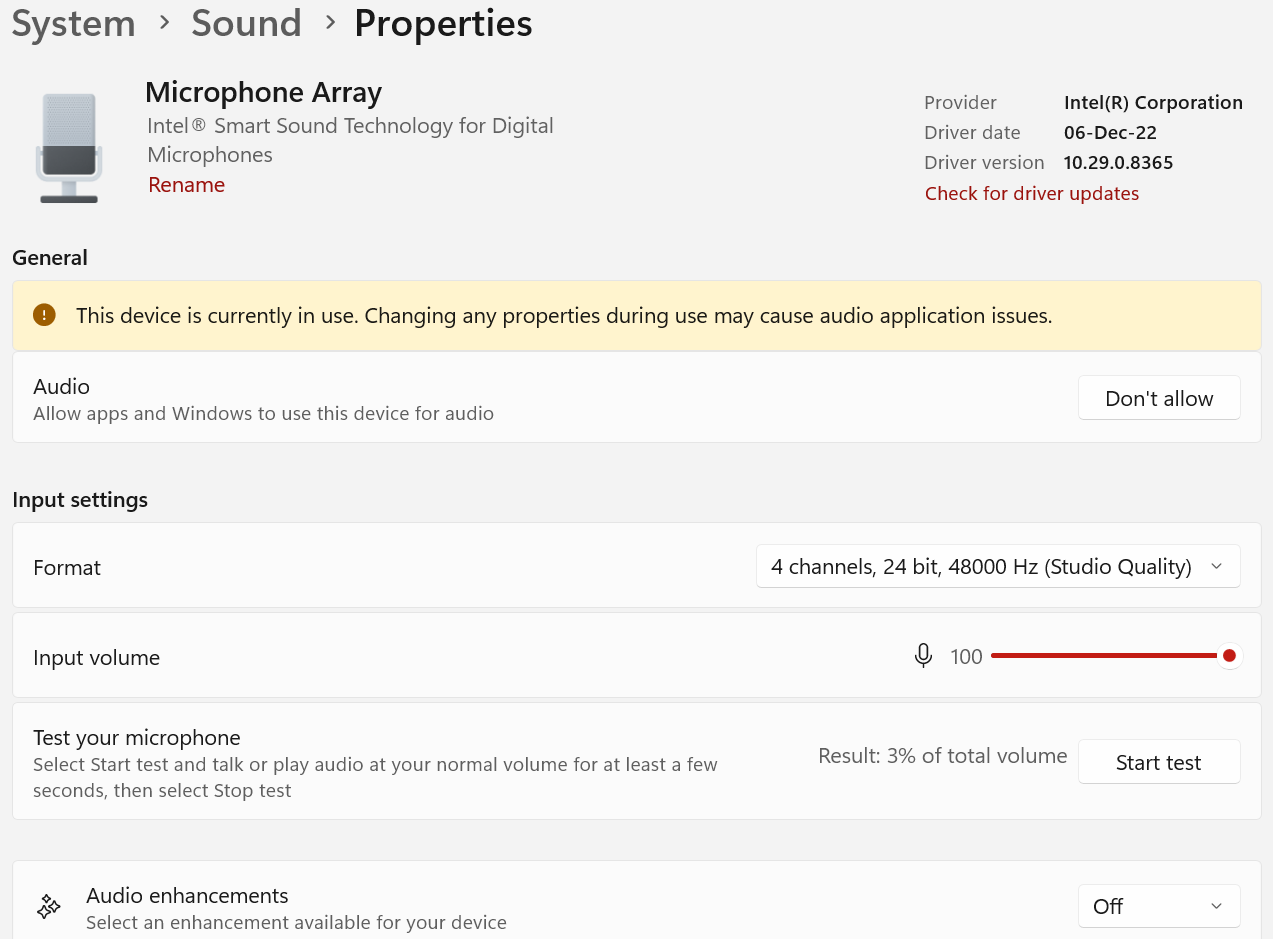This screenshot has width=1273, height=939.
Task: Click the input volume value 100
Action: [966, 657]
